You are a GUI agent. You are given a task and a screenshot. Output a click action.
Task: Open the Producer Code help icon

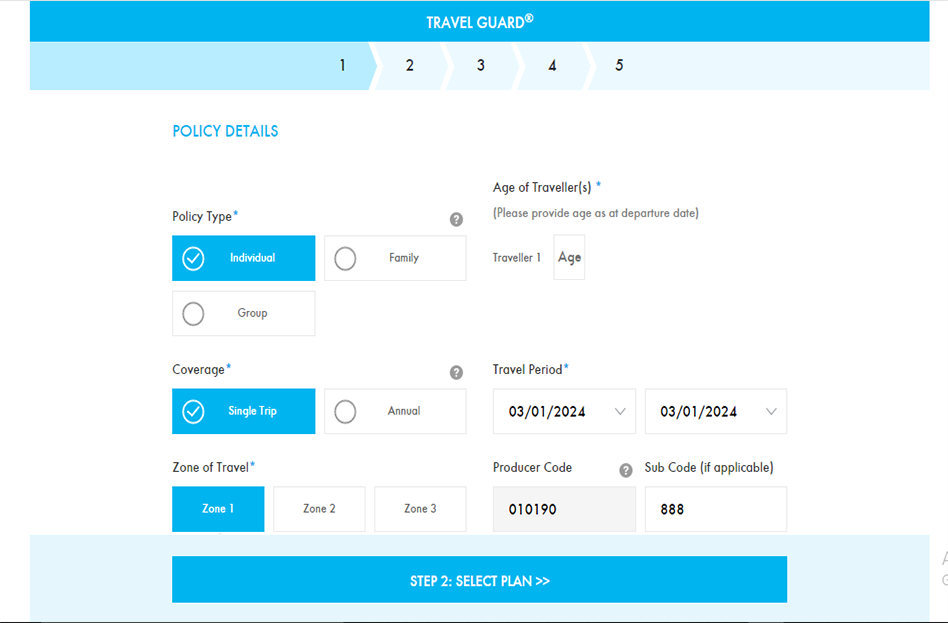click(x=626, y=471)
